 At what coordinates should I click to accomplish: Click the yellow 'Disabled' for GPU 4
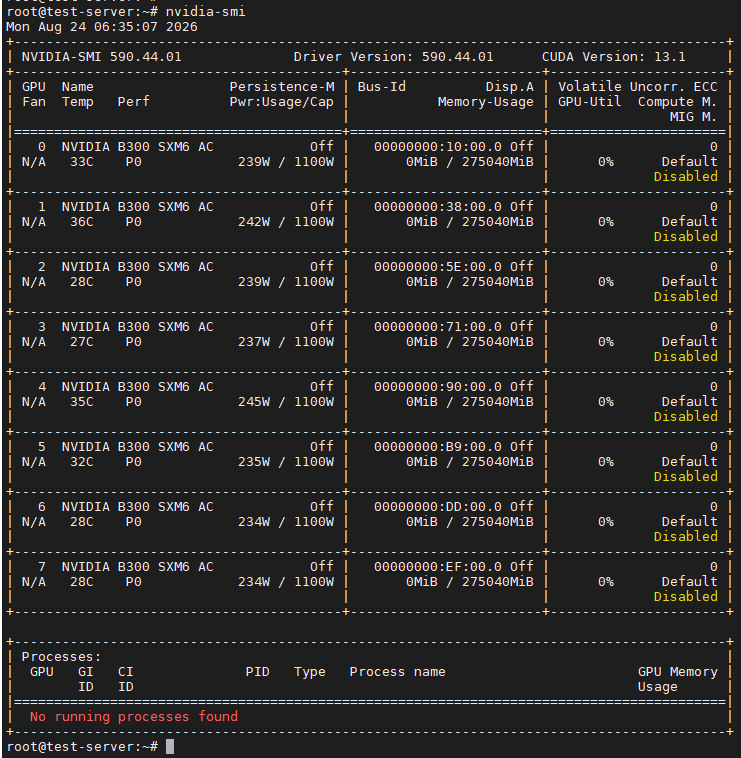click(x=685, y=416)
